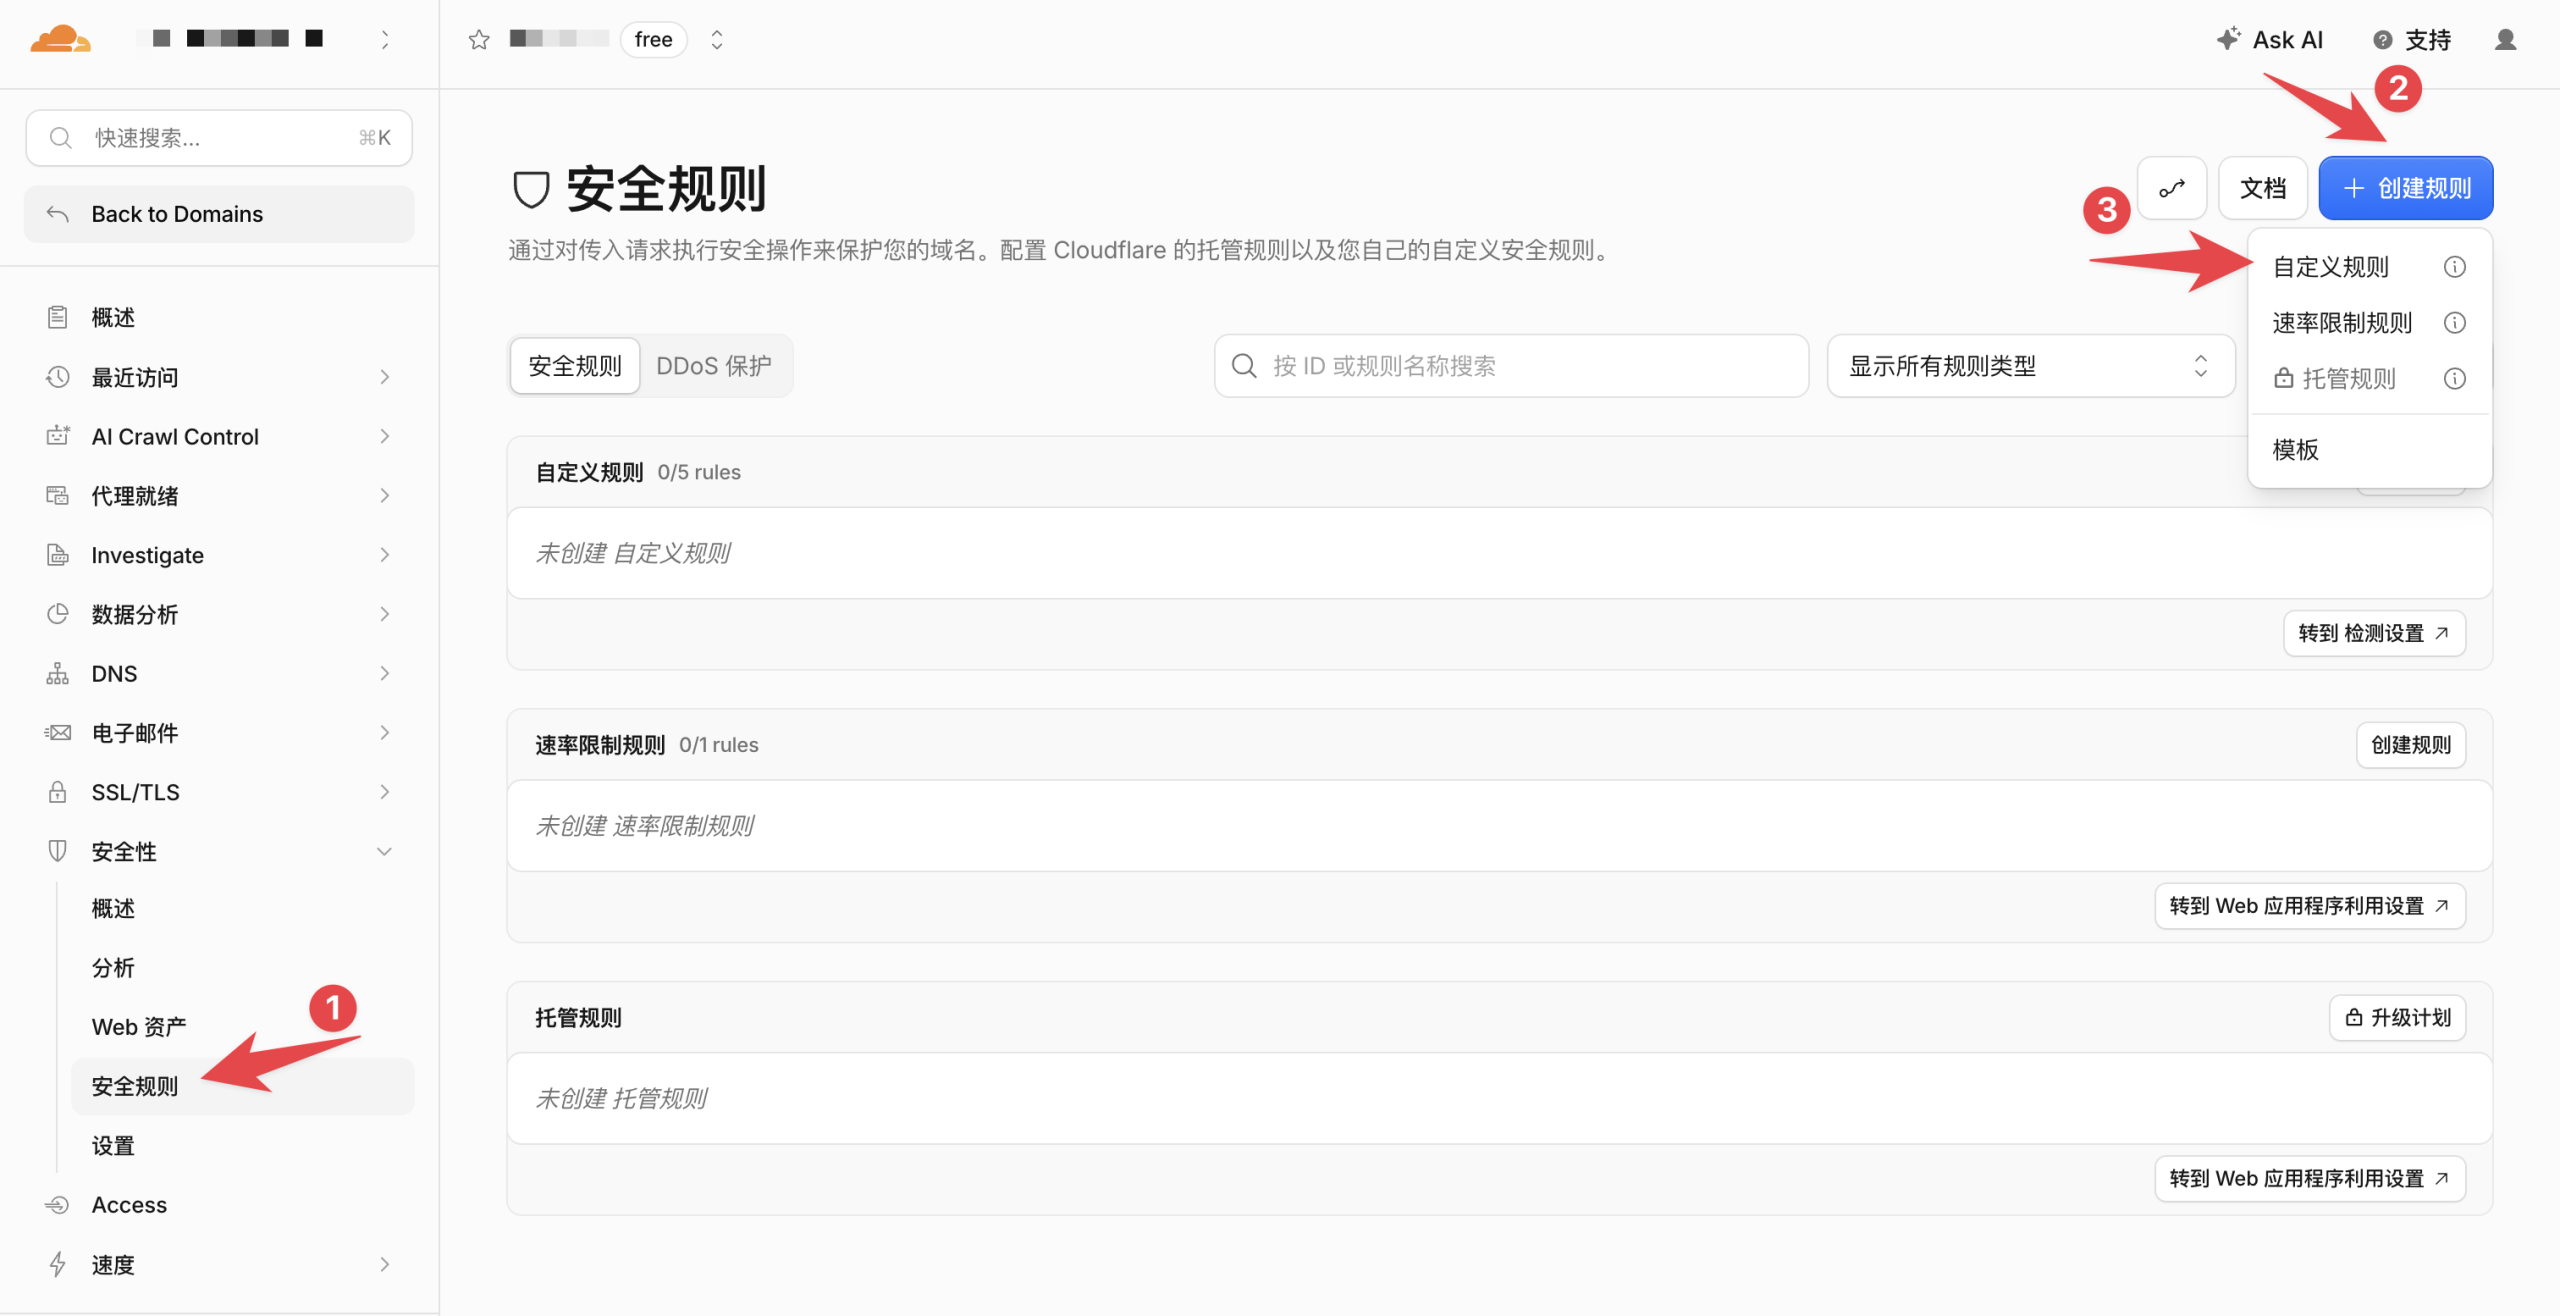Collapse the 安全性 section chevron
This screenshot has width=2560, height=1316.
click(x=385, y=852)
